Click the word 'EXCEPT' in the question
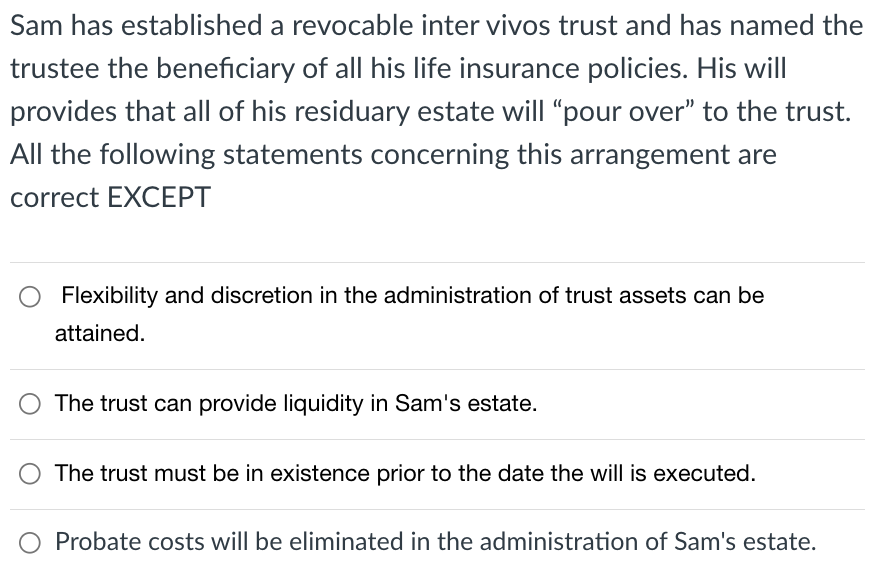This screenshot has height=576, width=888. click(160, 197)
